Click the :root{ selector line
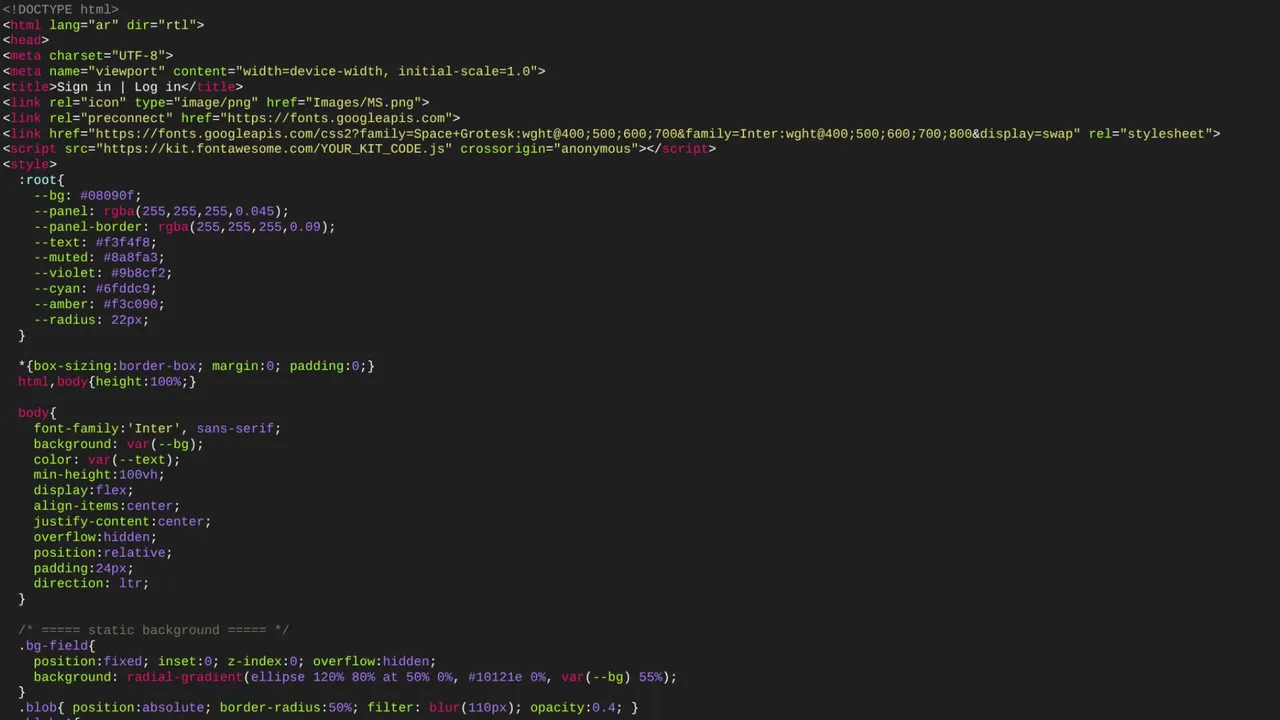Image resolution: width=1280 pixels, height=720 pixels. pos(41,180)
